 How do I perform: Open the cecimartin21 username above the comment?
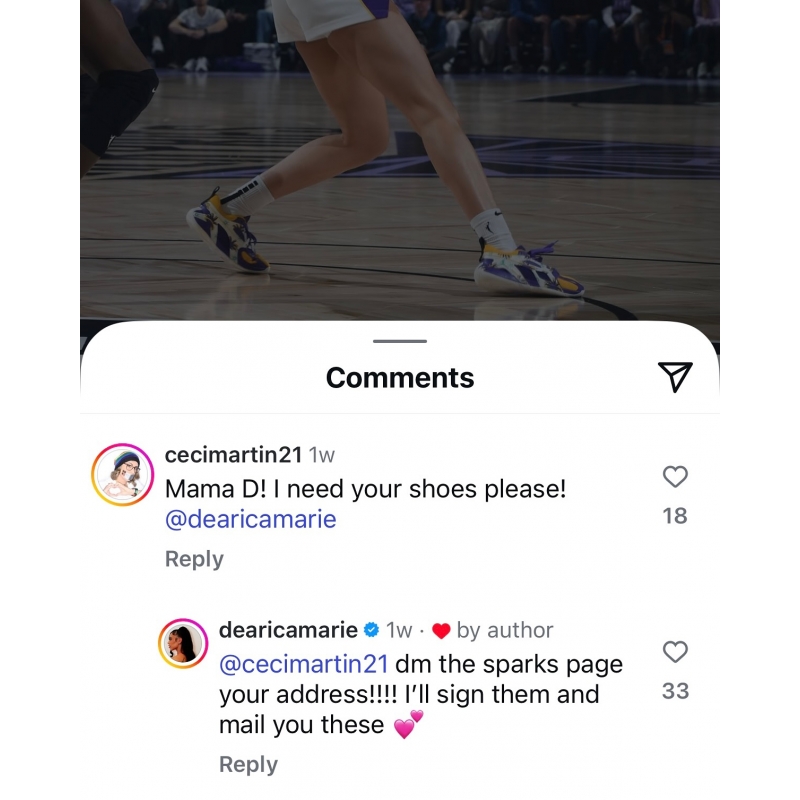pos(233,455)
